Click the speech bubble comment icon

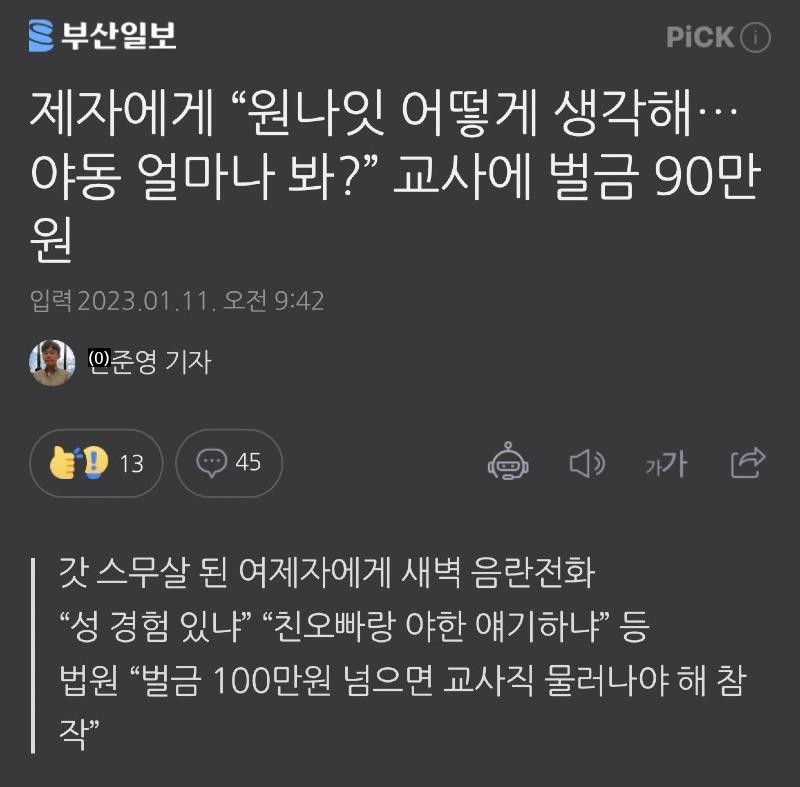click(x=211, y=463)
